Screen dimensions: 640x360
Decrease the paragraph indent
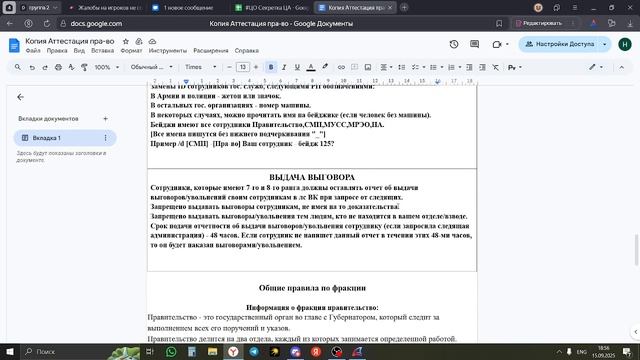coord(469,67)
